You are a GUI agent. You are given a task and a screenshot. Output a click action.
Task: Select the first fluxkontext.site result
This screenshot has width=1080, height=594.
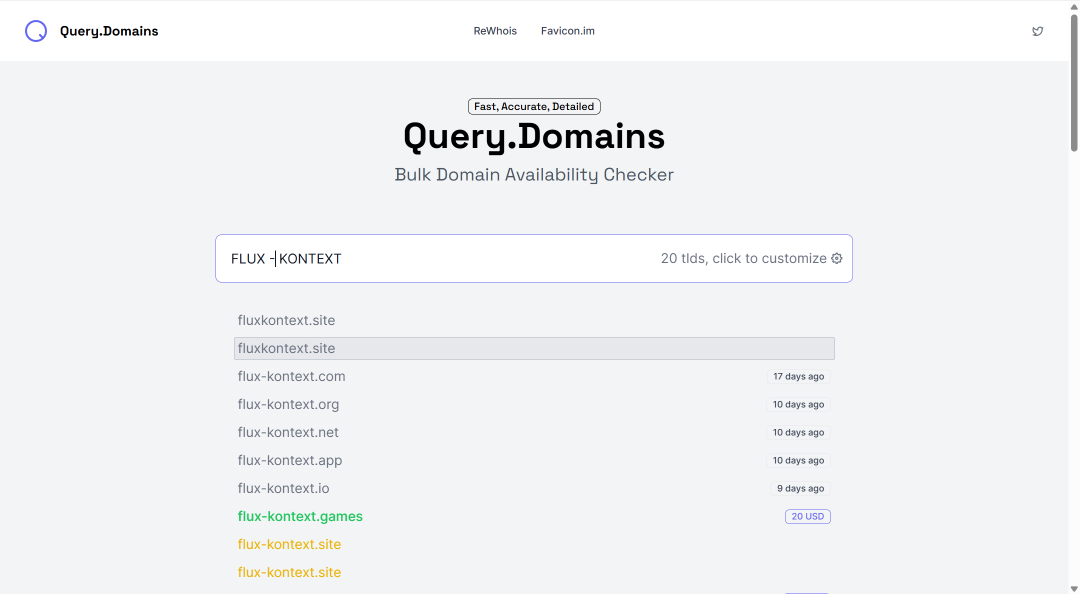point(287,320)
